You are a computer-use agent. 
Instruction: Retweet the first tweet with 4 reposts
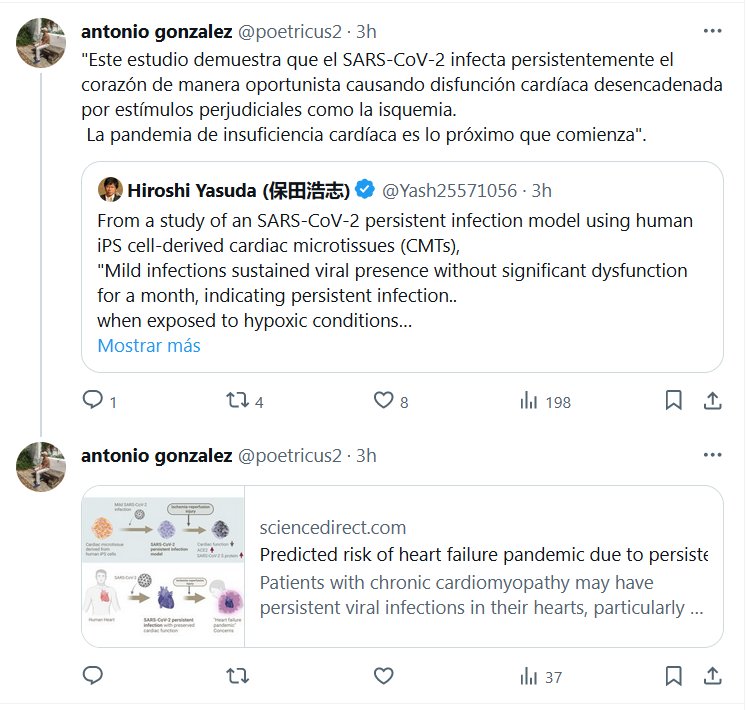click(x=237, y=401)
